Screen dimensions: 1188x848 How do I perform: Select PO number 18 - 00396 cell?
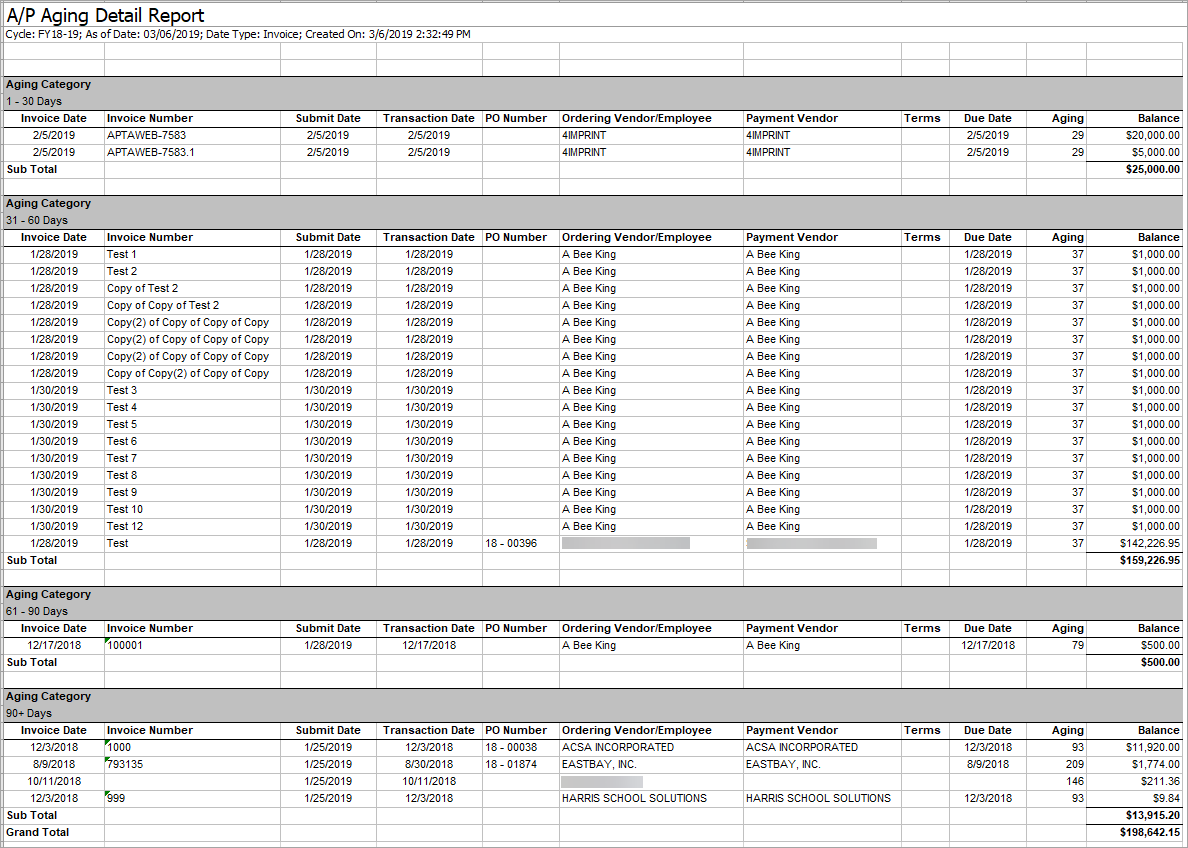(510, 543)
